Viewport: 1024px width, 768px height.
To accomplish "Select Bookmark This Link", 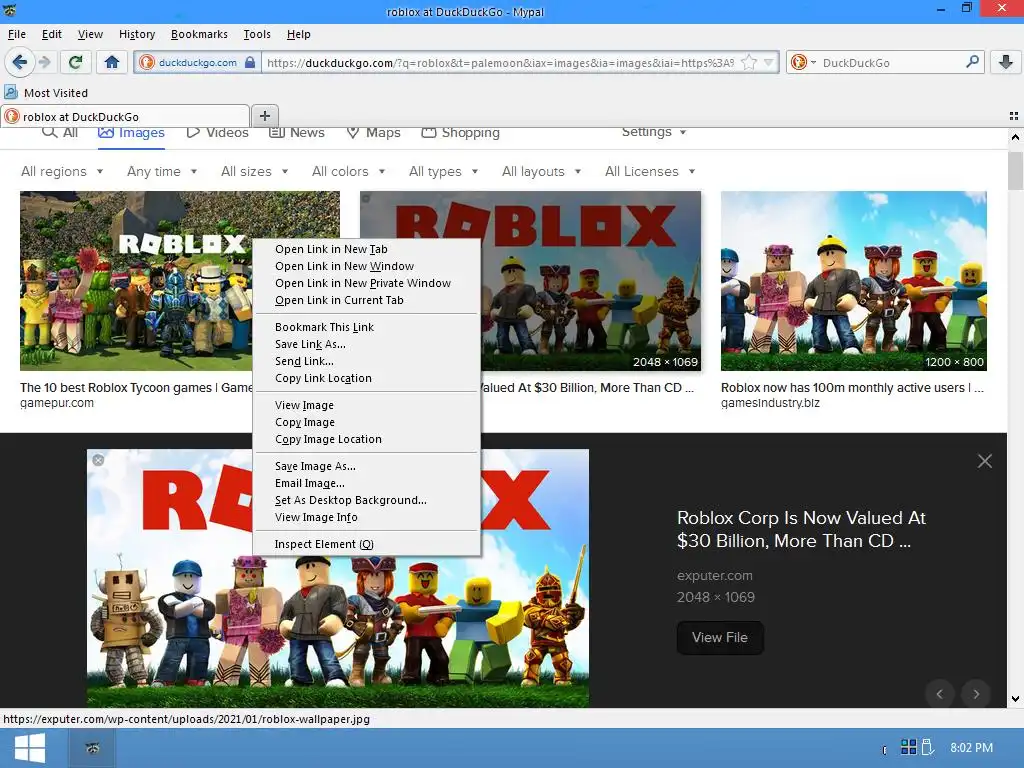I will coord(366,327).
